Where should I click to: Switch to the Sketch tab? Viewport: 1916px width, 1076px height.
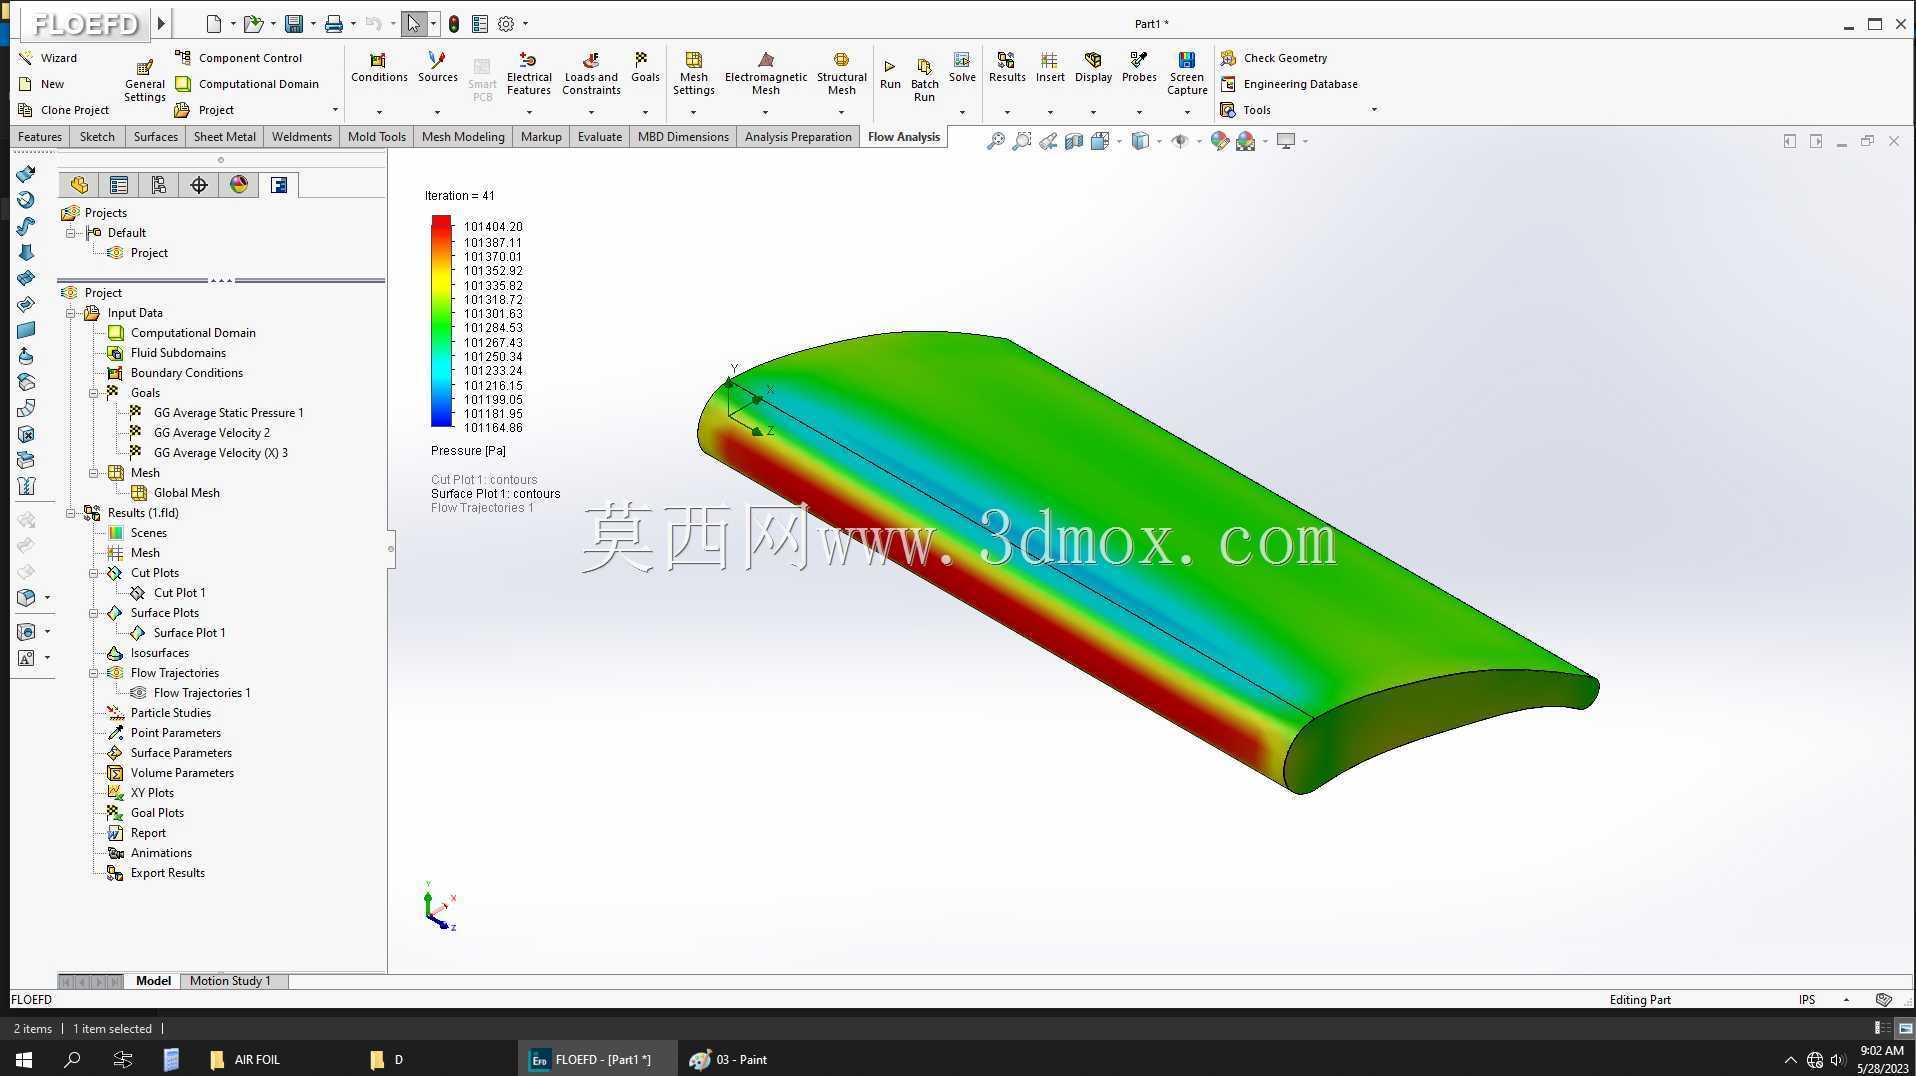[97, 137]
